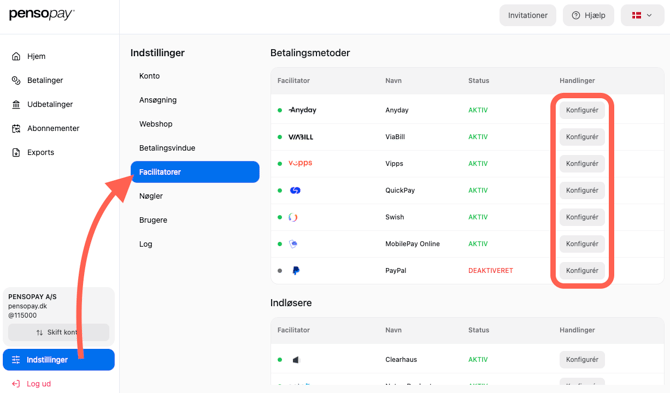Open Hjem from the sidebar

click(x=28, y=56)
